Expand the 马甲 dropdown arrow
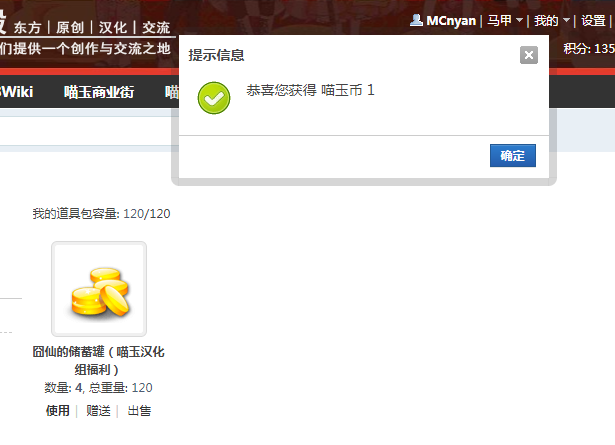This screenshot has width=615, height=445. click(x=519, y=20)
